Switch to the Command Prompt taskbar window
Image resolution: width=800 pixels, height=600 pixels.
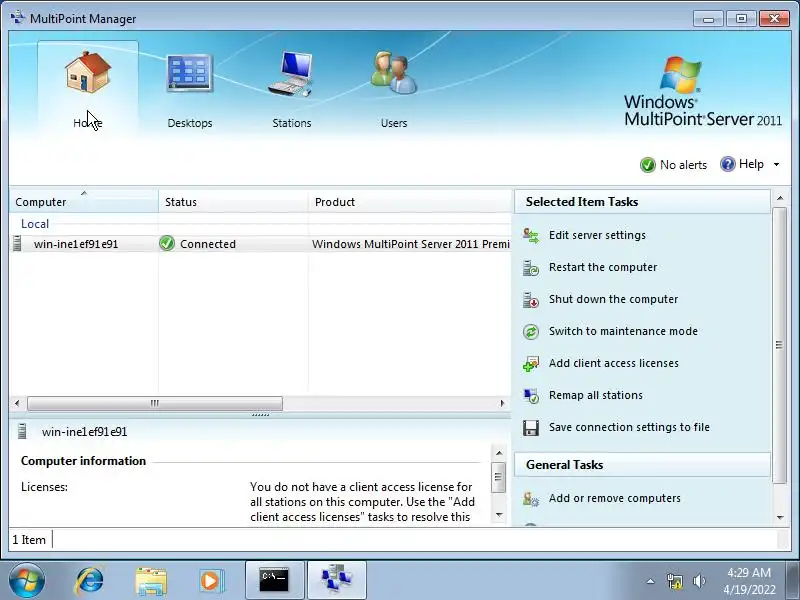click(274, 580)
